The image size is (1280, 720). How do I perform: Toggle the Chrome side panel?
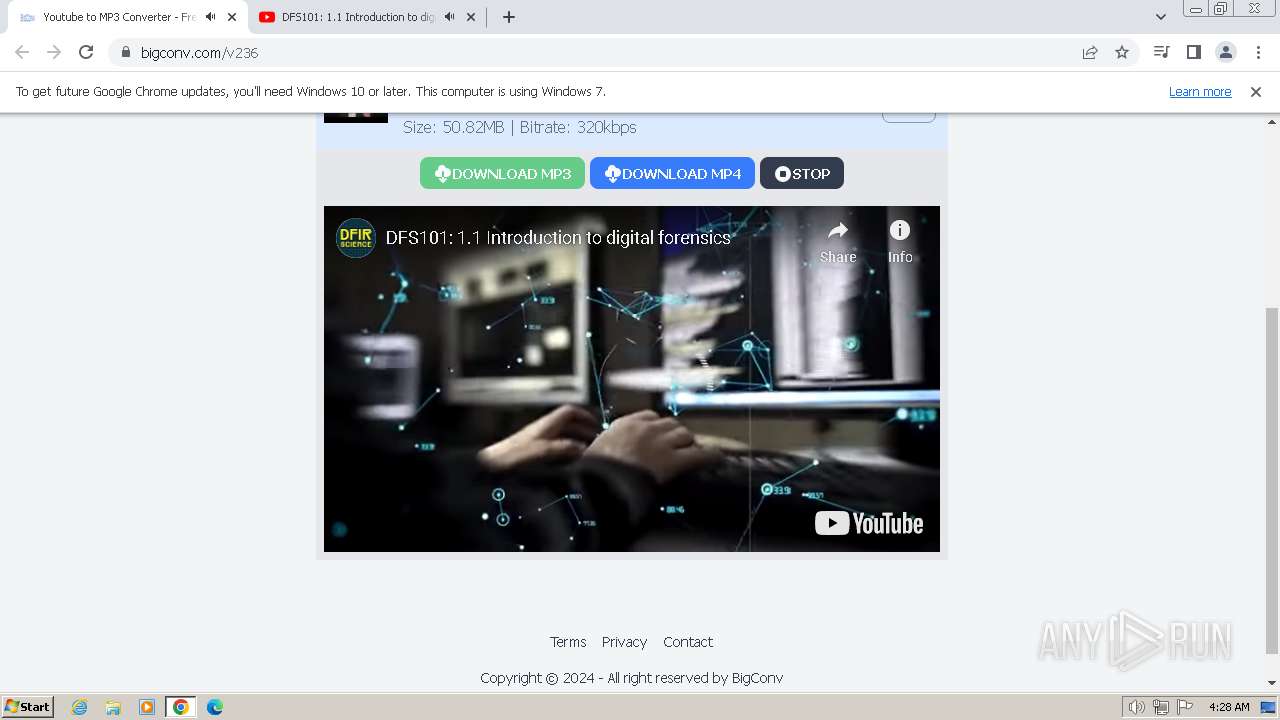pyautogui.click(x=1193, y=52)
